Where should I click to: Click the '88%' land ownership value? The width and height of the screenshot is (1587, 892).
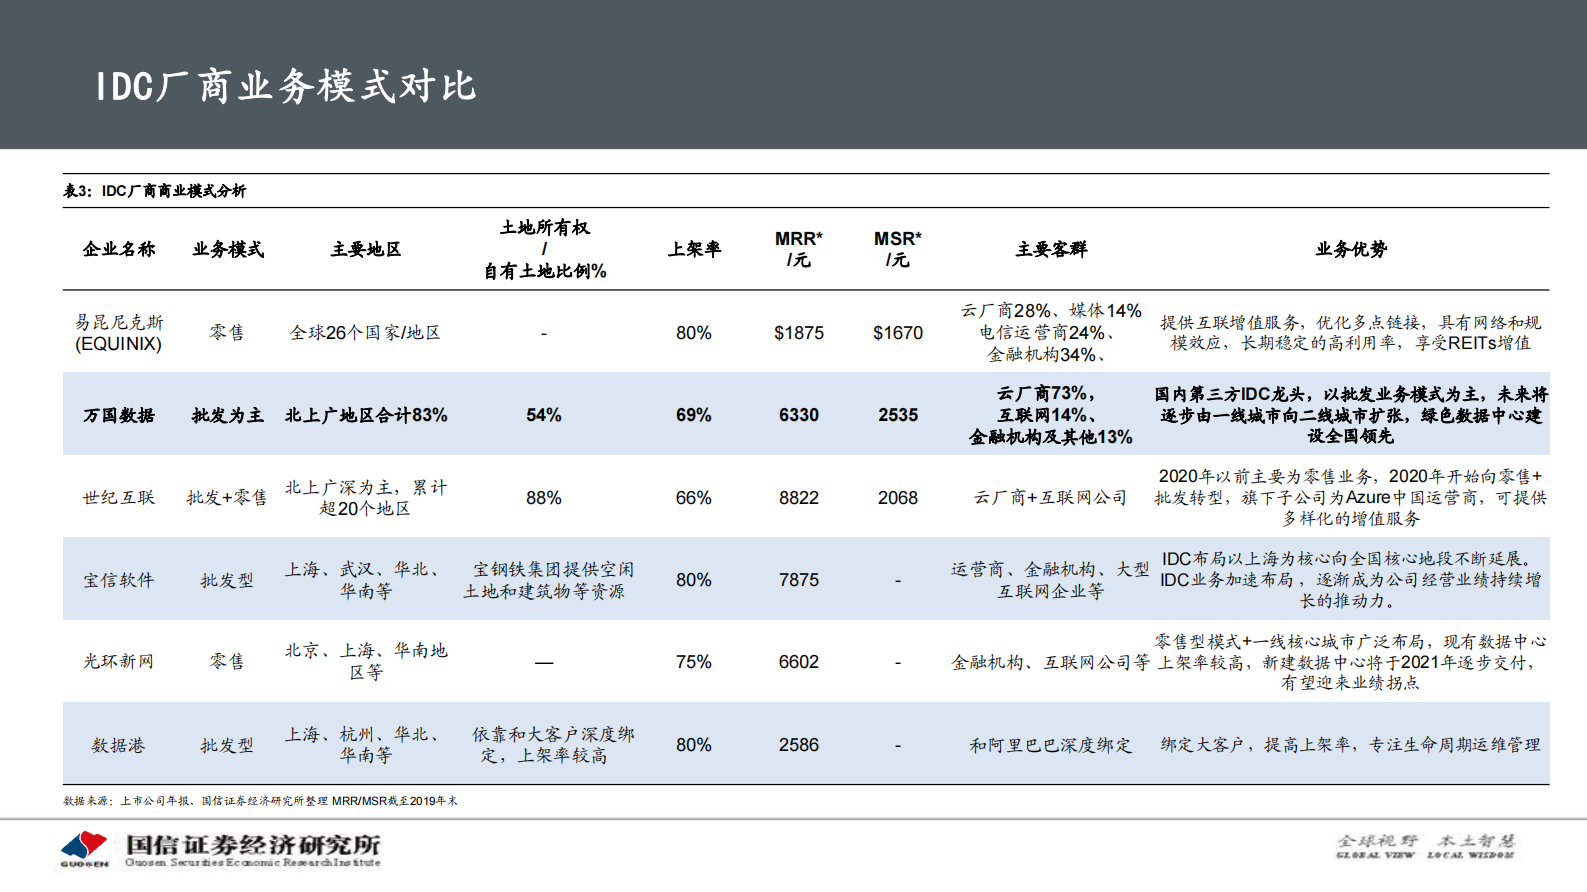[x=544, y=498]
